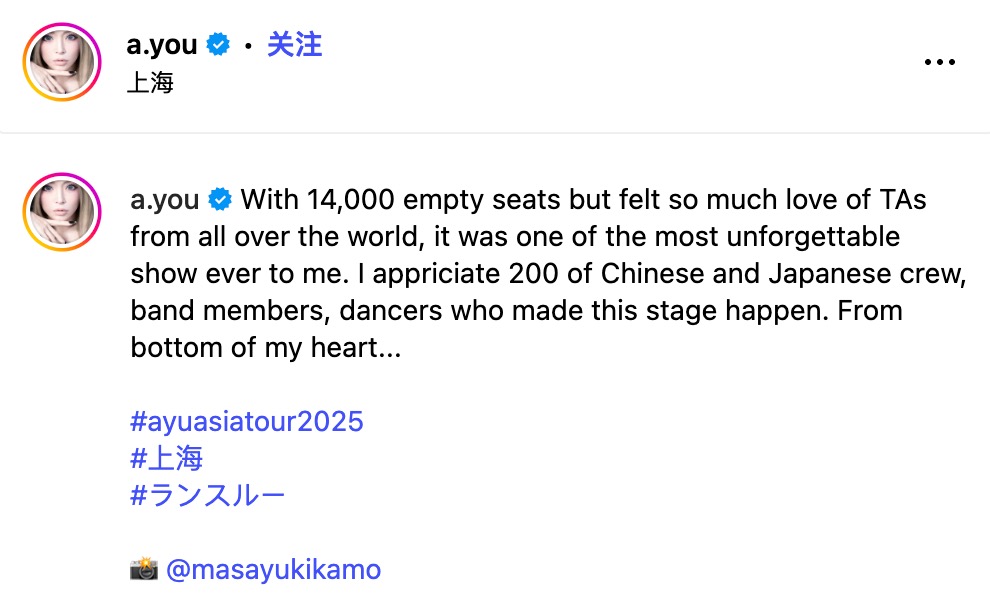Open the #上海 hashtag link
This screenshot has height=600, width=990.
tap(167, 458)
